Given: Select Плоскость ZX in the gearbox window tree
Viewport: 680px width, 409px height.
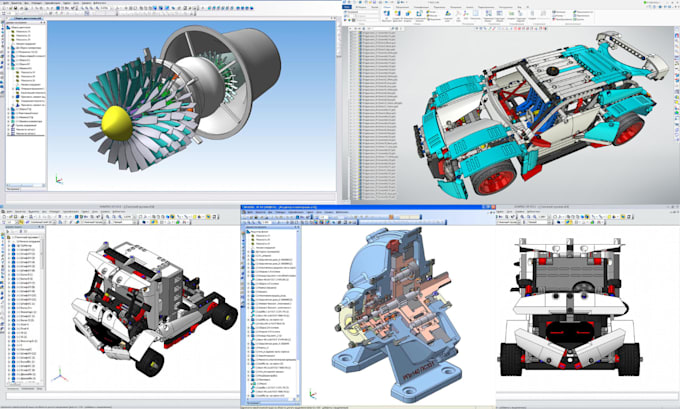Looking at the screenshot, I should tap(262, 239).
